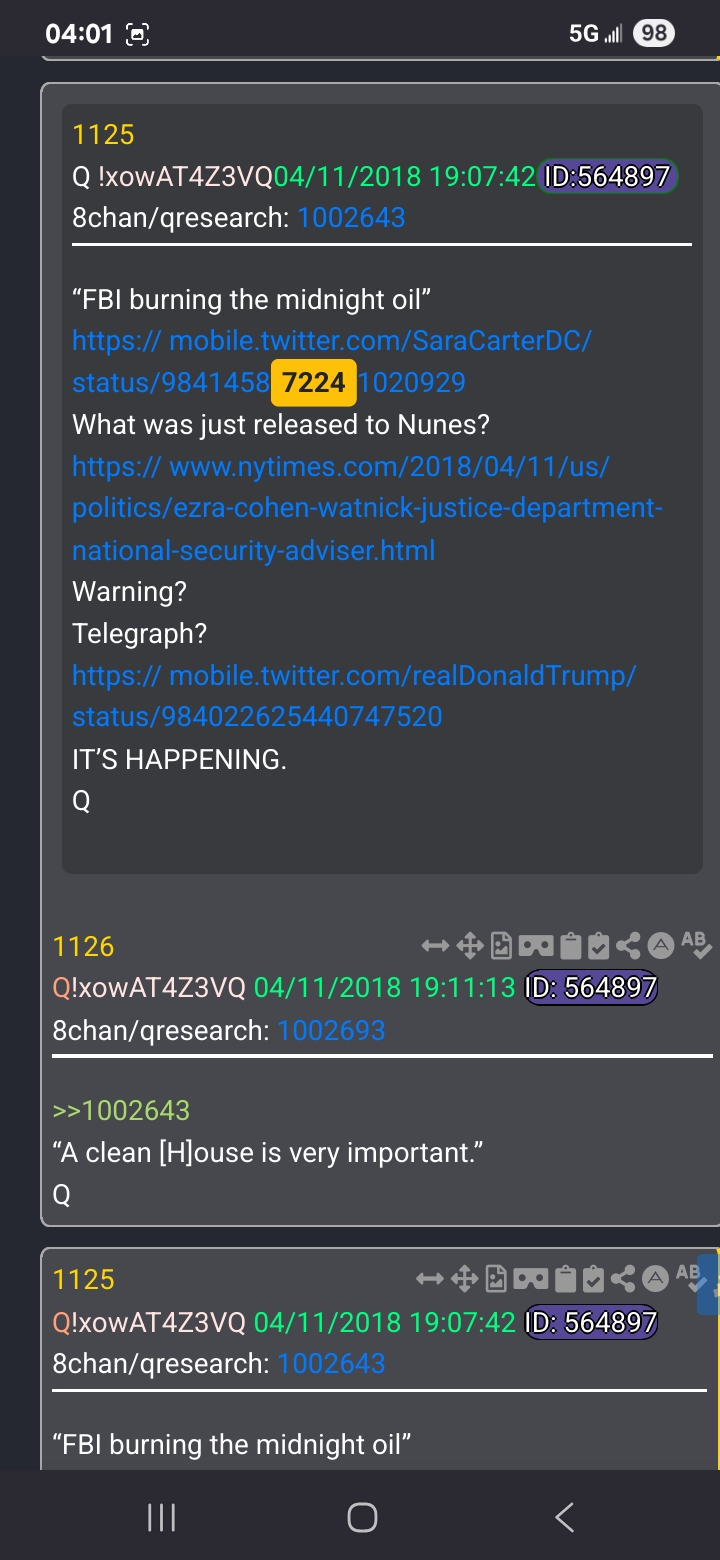Open the nytimes.com ezra-cohen-watnick article link
The height and width of the screenshot is (1560, 720).
pos(367,508)
